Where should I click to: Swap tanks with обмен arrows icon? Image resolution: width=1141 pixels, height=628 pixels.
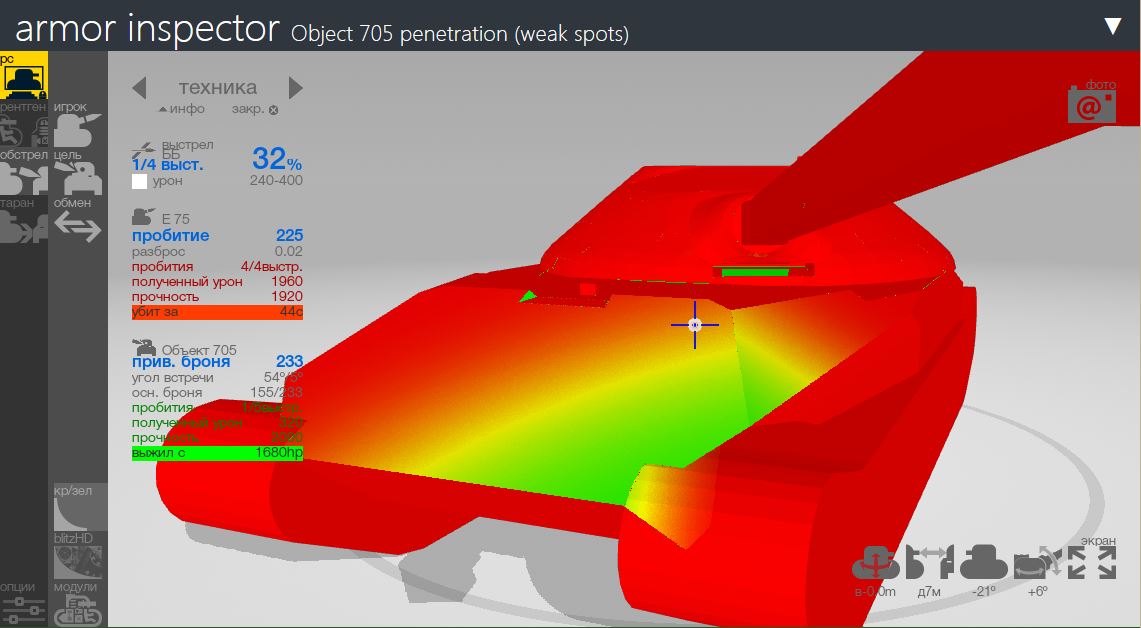tap(78, 220)
